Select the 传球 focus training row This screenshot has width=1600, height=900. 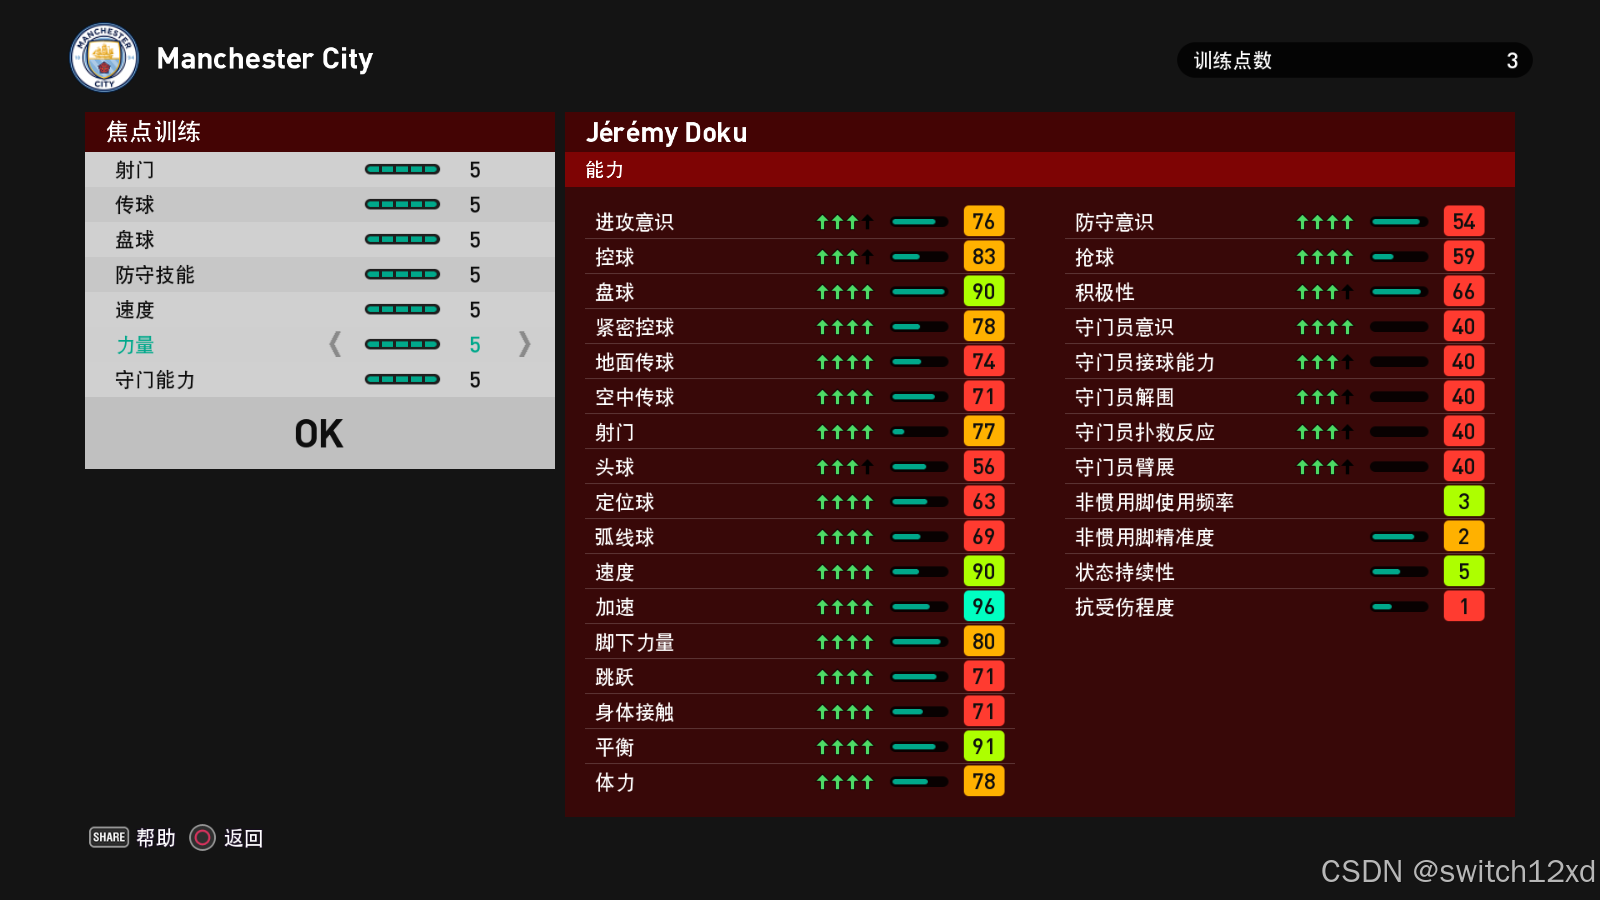click(320, 205)
